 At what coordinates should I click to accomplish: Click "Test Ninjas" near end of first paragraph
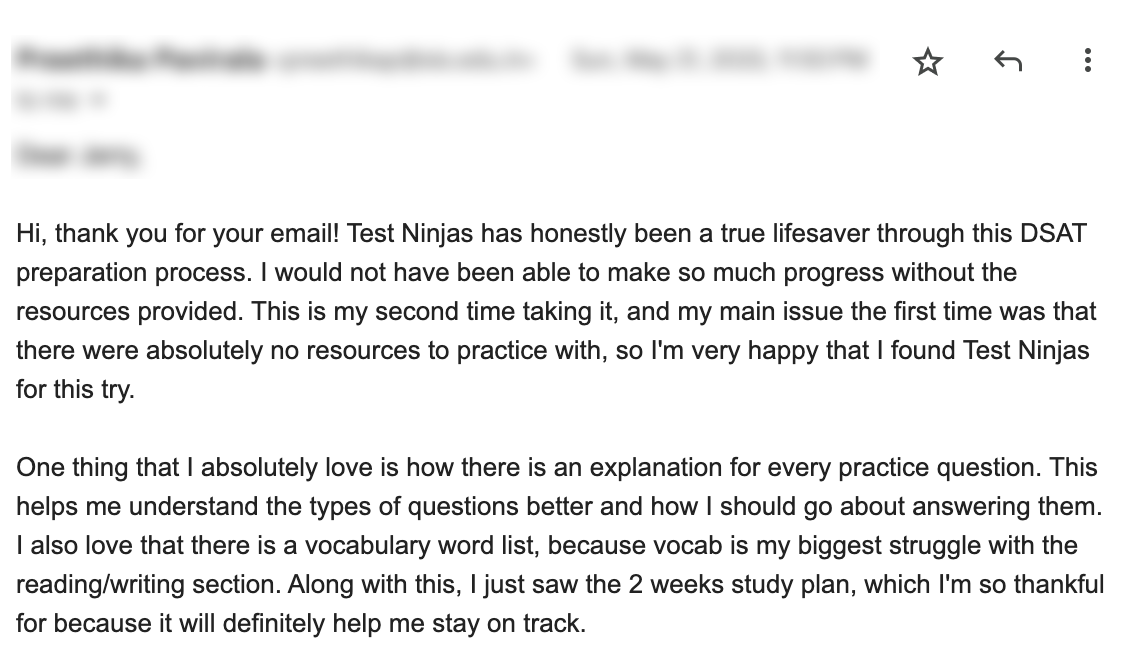1026,351
